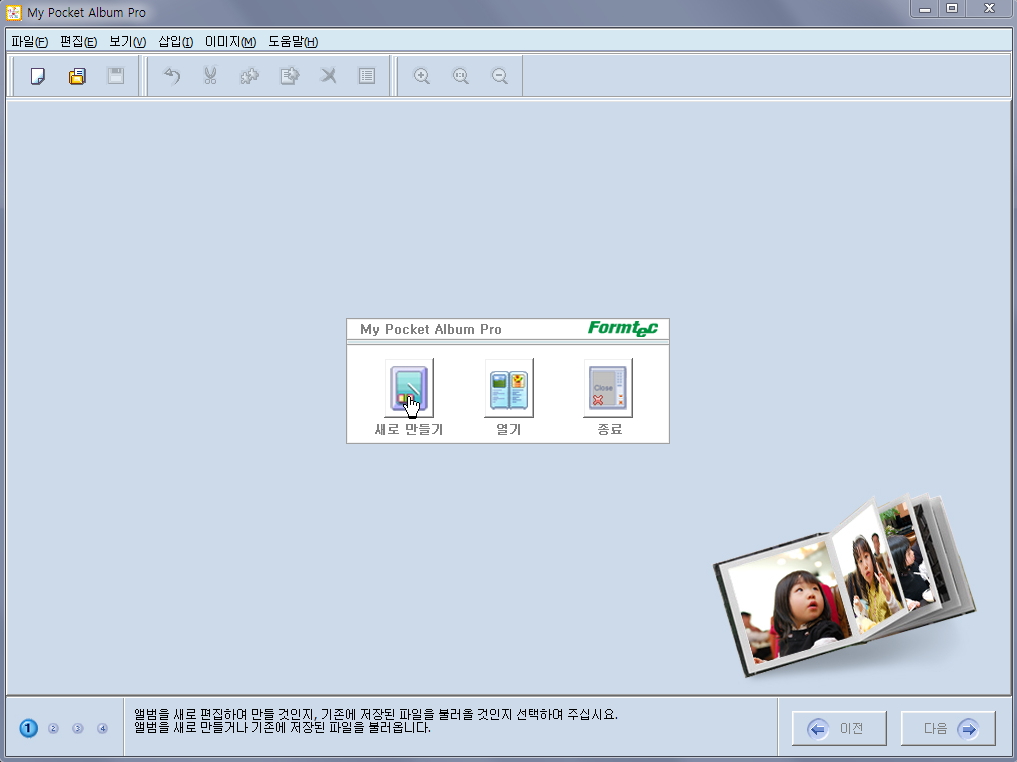Open the 보기(V) menu
The height and width of the screenshot is (762, 1017).
[x=127, y=42]
